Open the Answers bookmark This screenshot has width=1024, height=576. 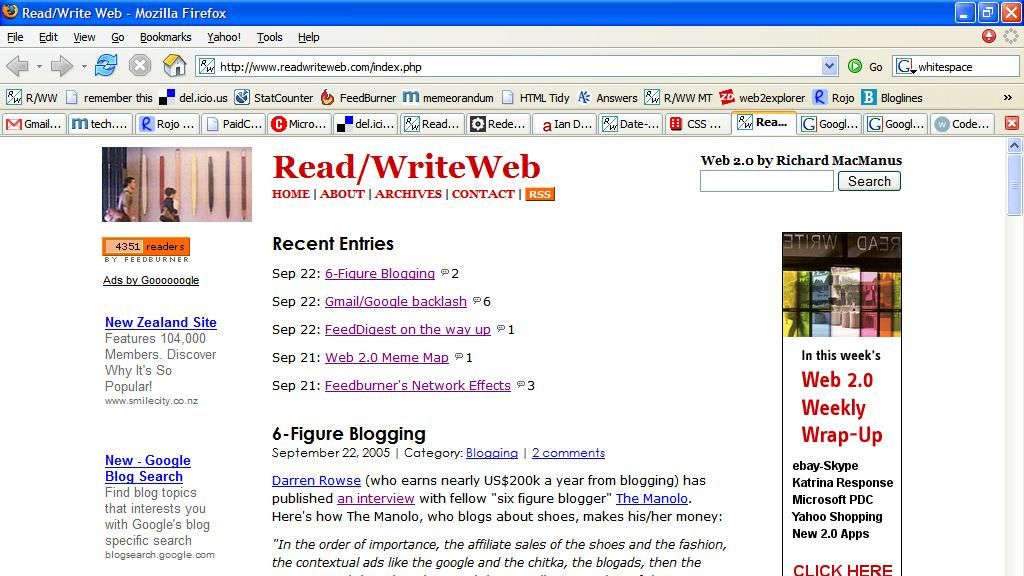point(607,98)
